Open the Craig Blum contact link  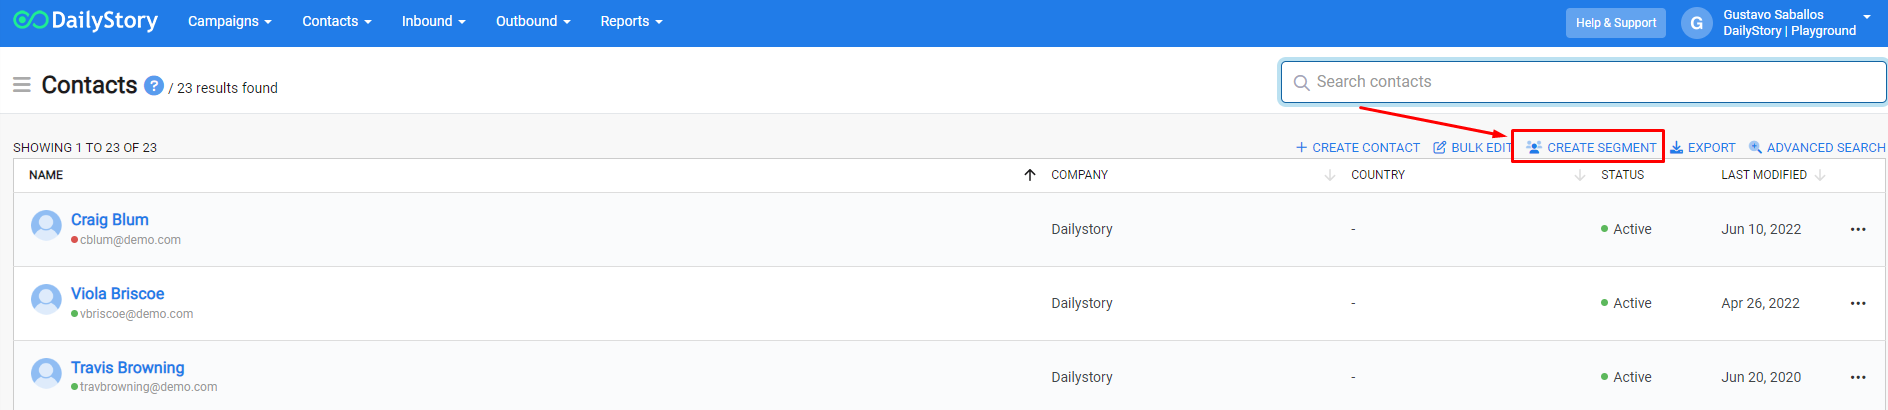click(x=109, y=220)
